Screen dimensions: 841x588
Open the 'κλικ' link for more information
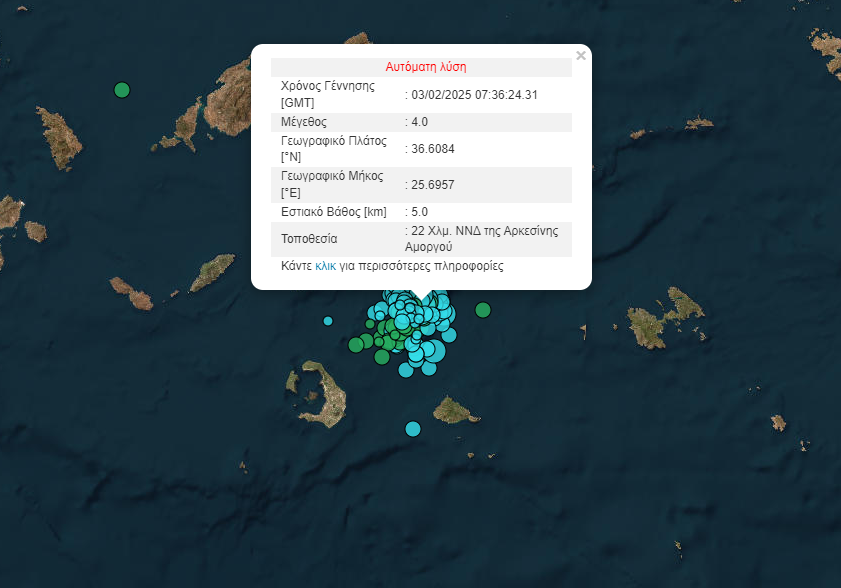pyautogui.click(x=326, y=266)
